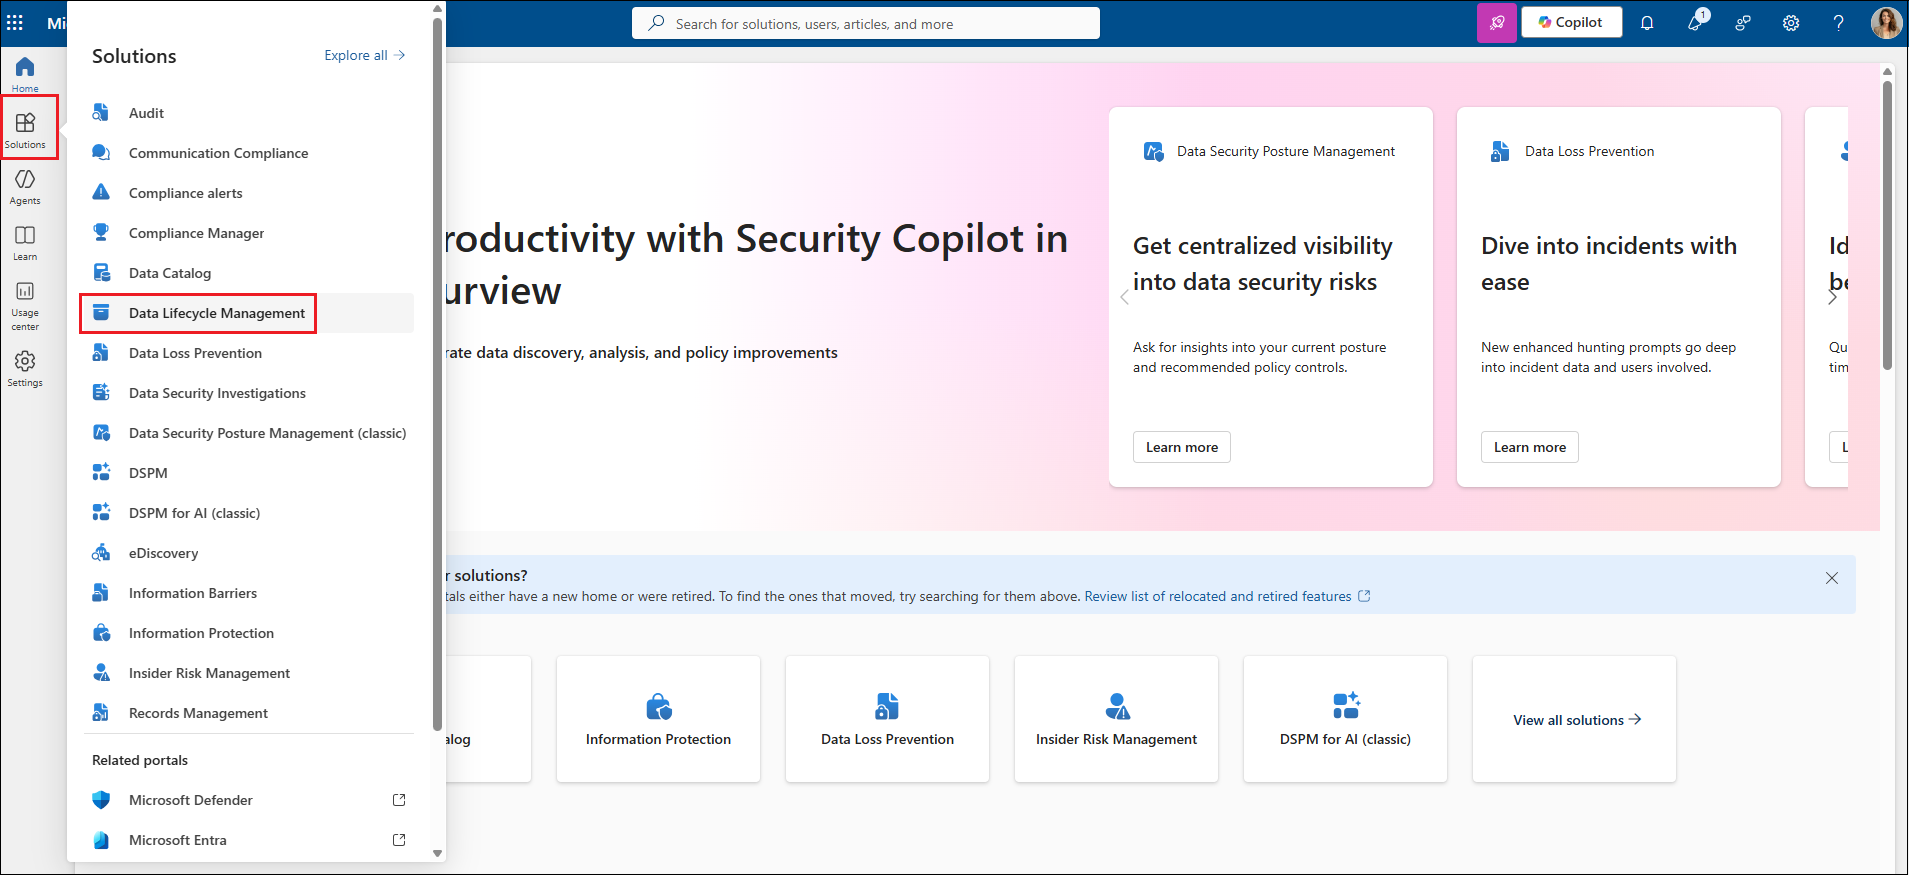
Task: Click the search for solutions field
Action: click(x=866, y=23)
